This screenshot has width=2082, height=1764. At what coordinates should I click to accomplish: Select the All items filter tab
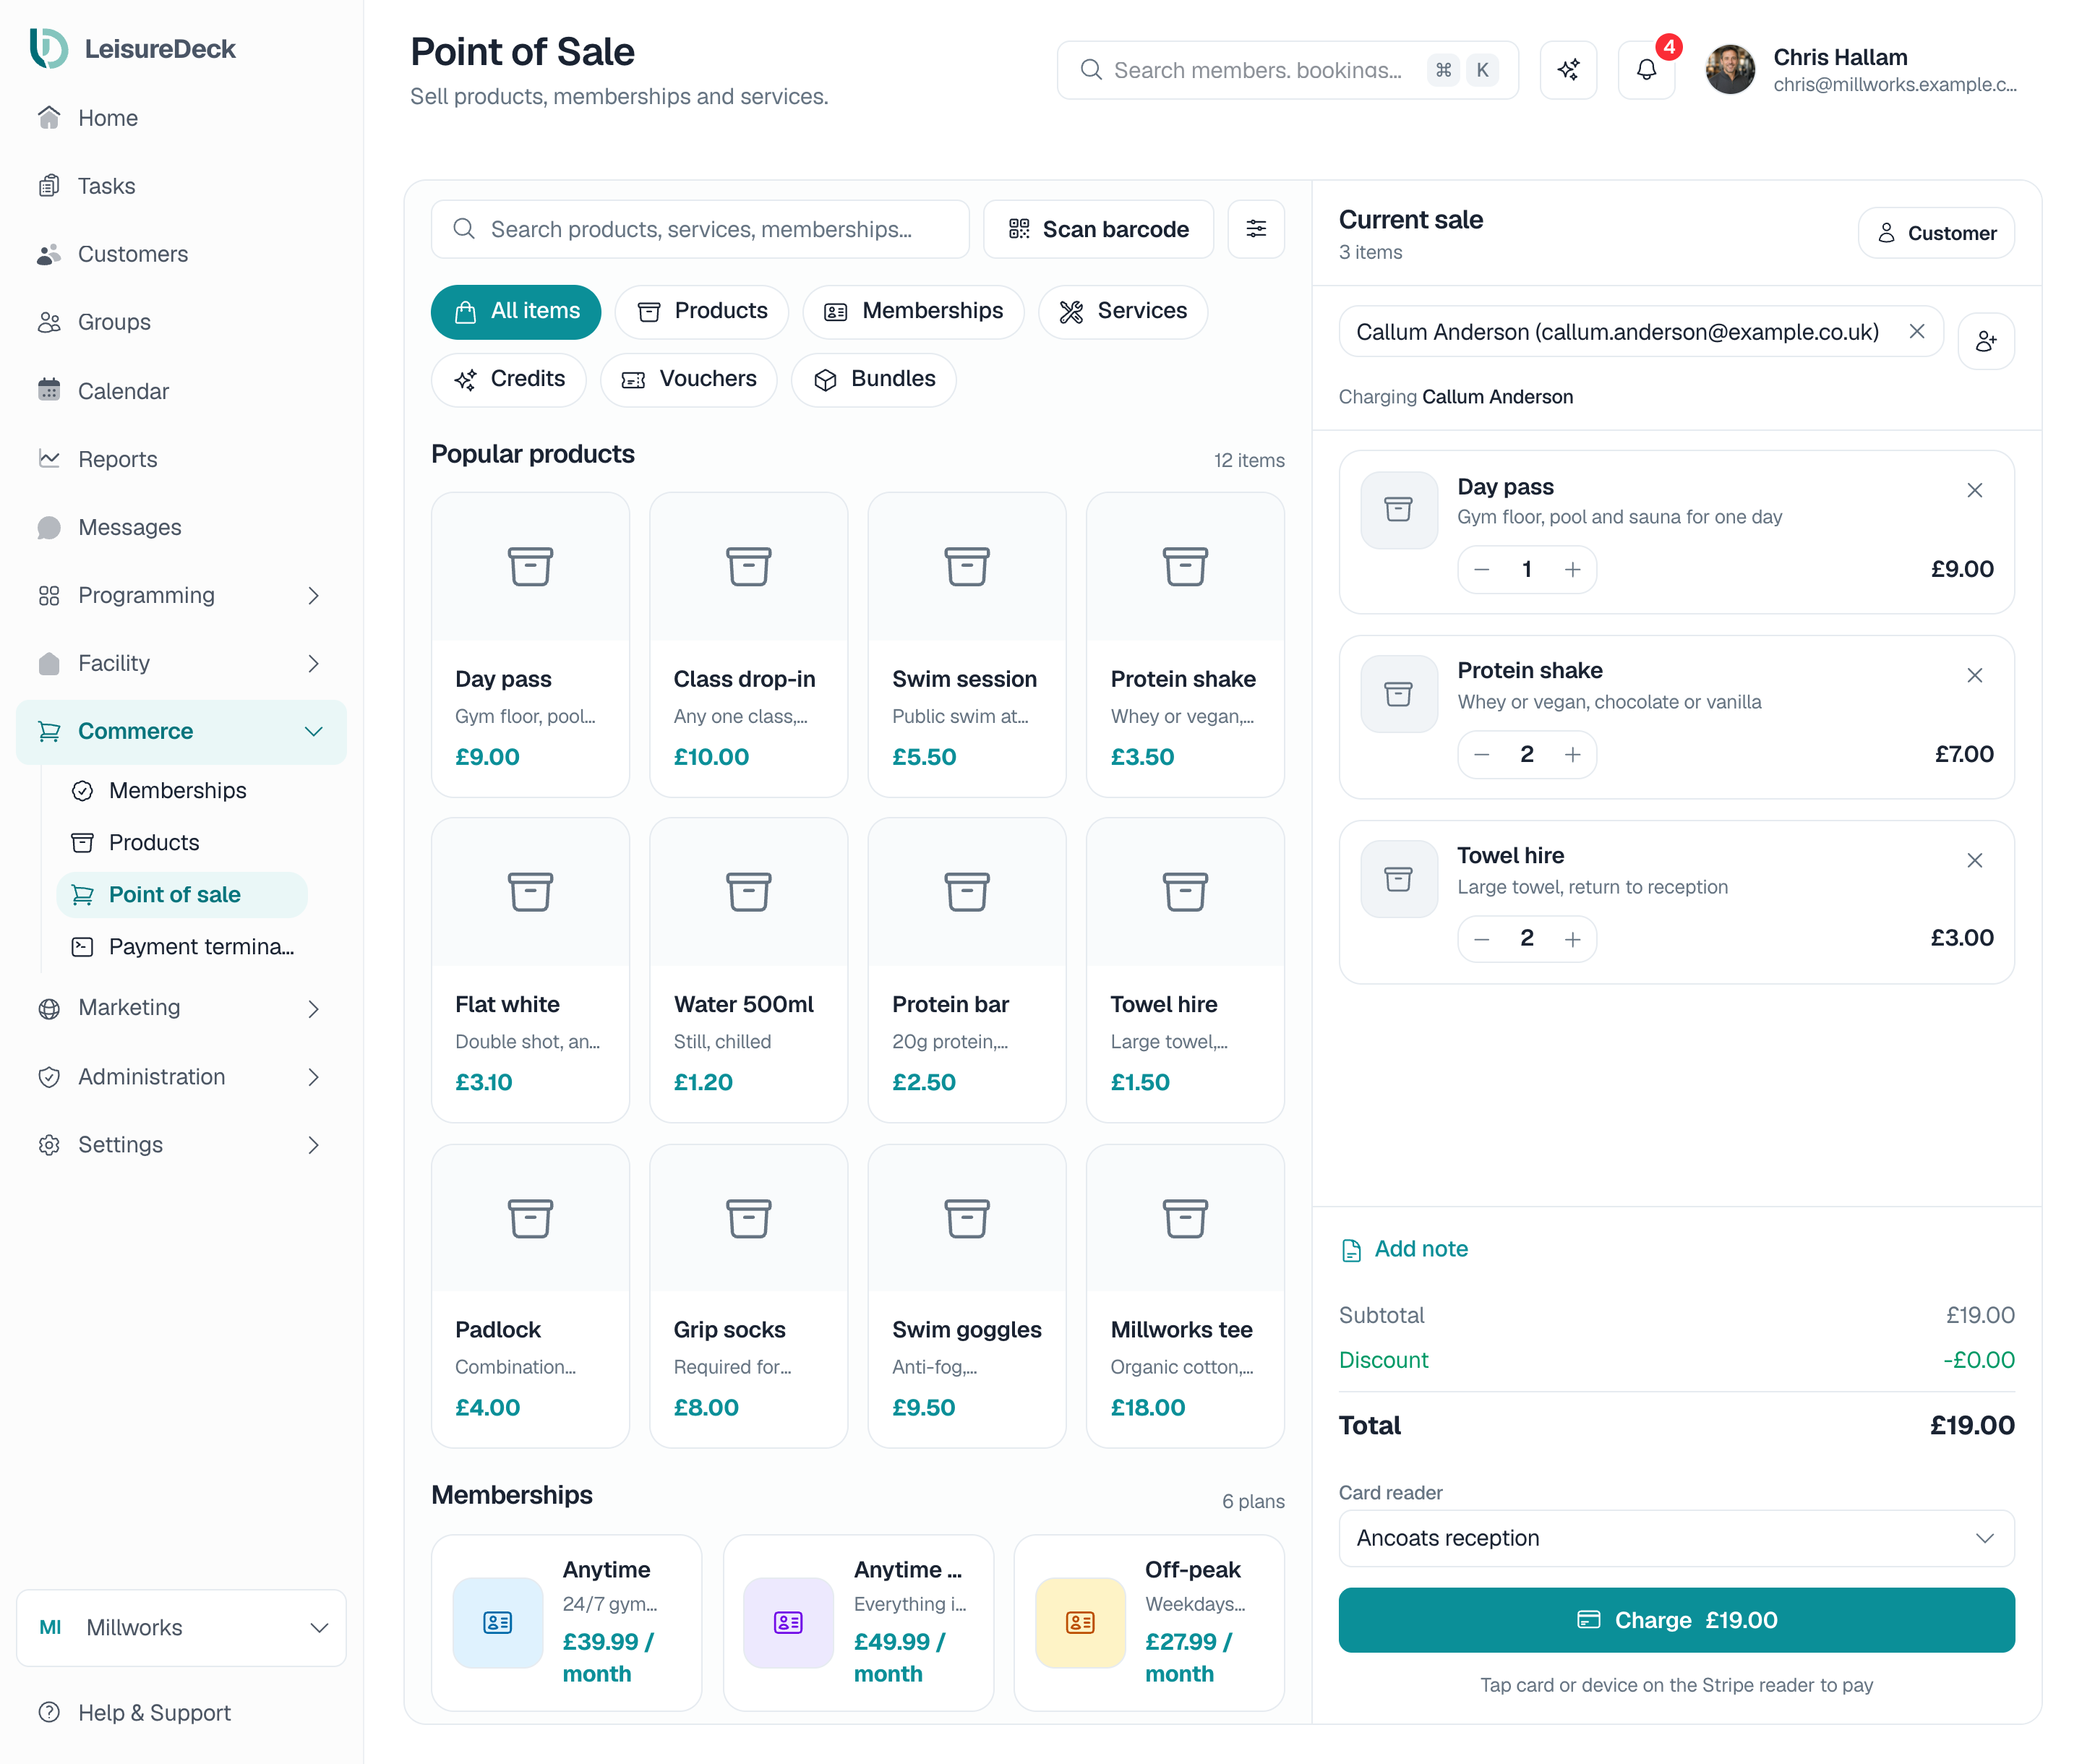point(516,311)
